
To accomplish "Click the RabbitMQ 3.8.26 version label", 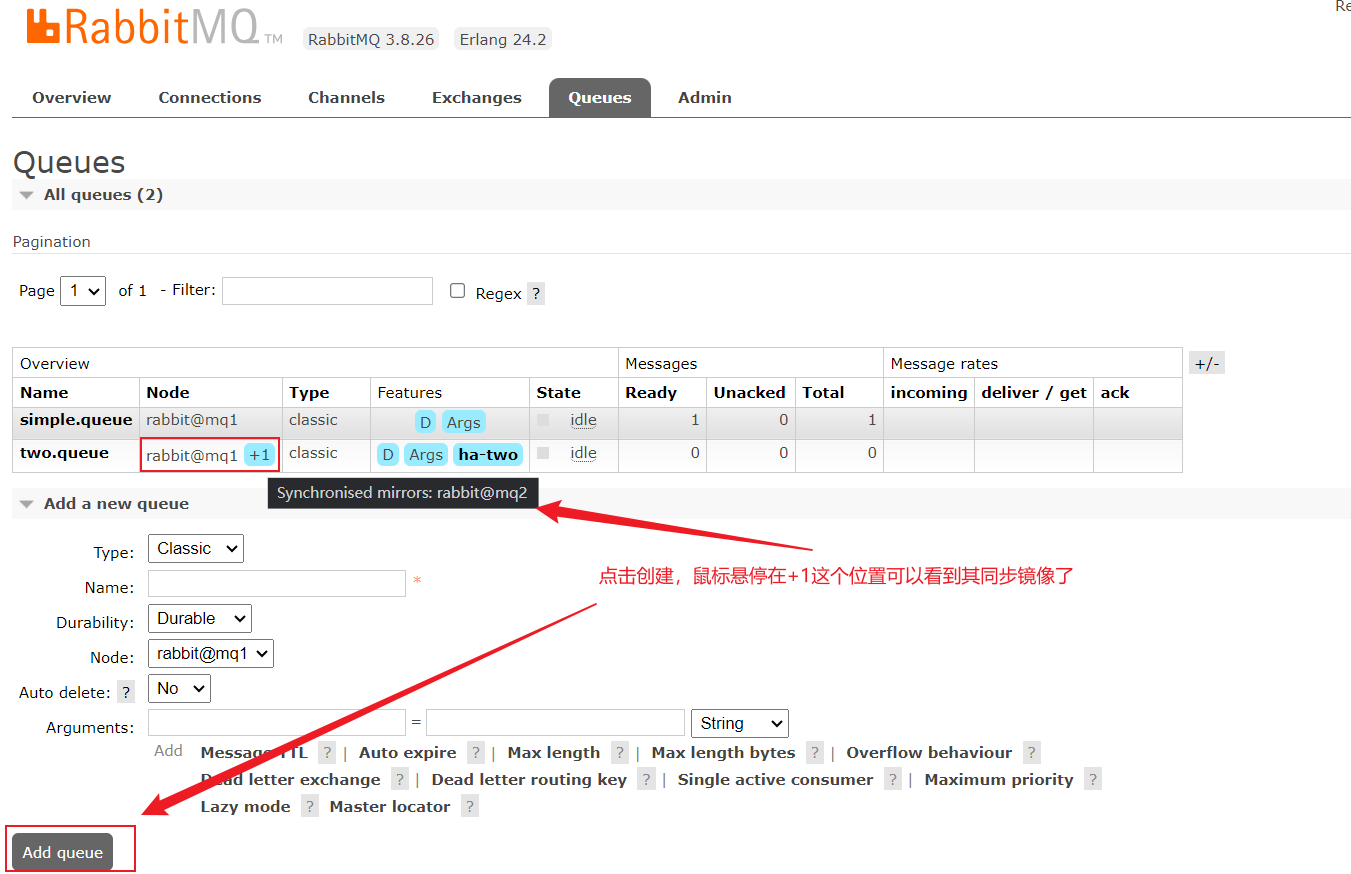I will (x=371, y=40).
